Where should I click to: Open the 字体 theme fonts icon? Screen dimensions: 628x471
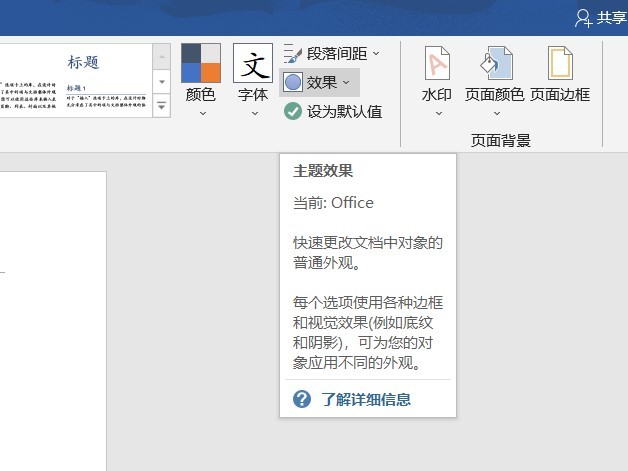pos(253,63)
